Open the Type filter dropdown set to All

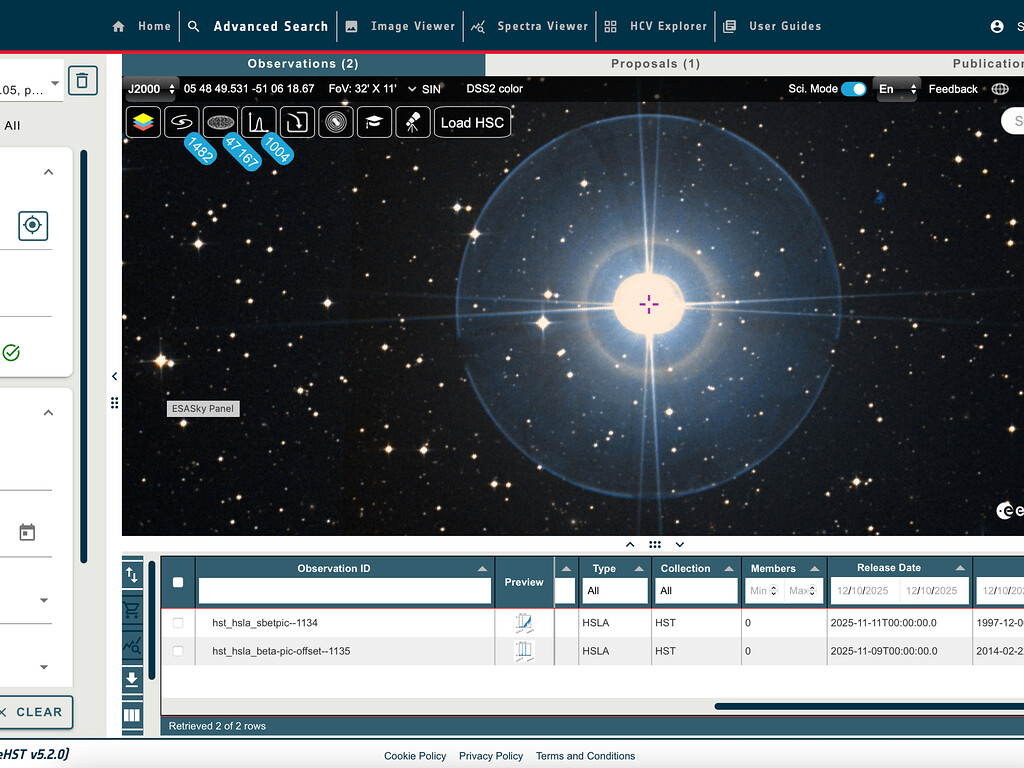coord(614,591)
